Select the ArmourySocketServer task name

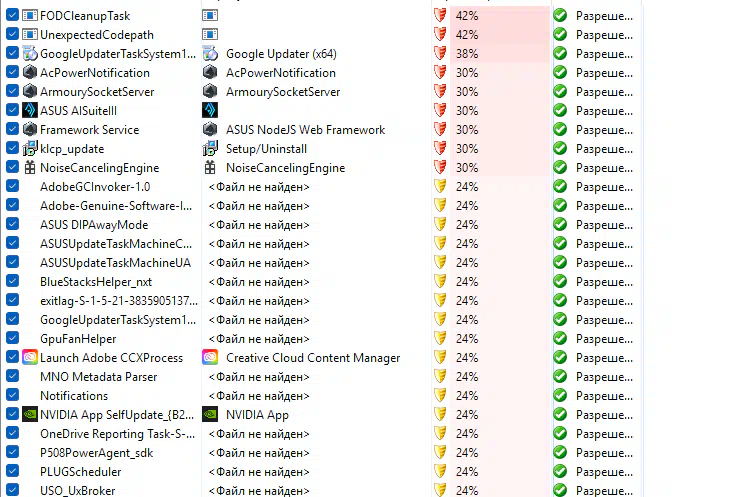click(97, 92)
